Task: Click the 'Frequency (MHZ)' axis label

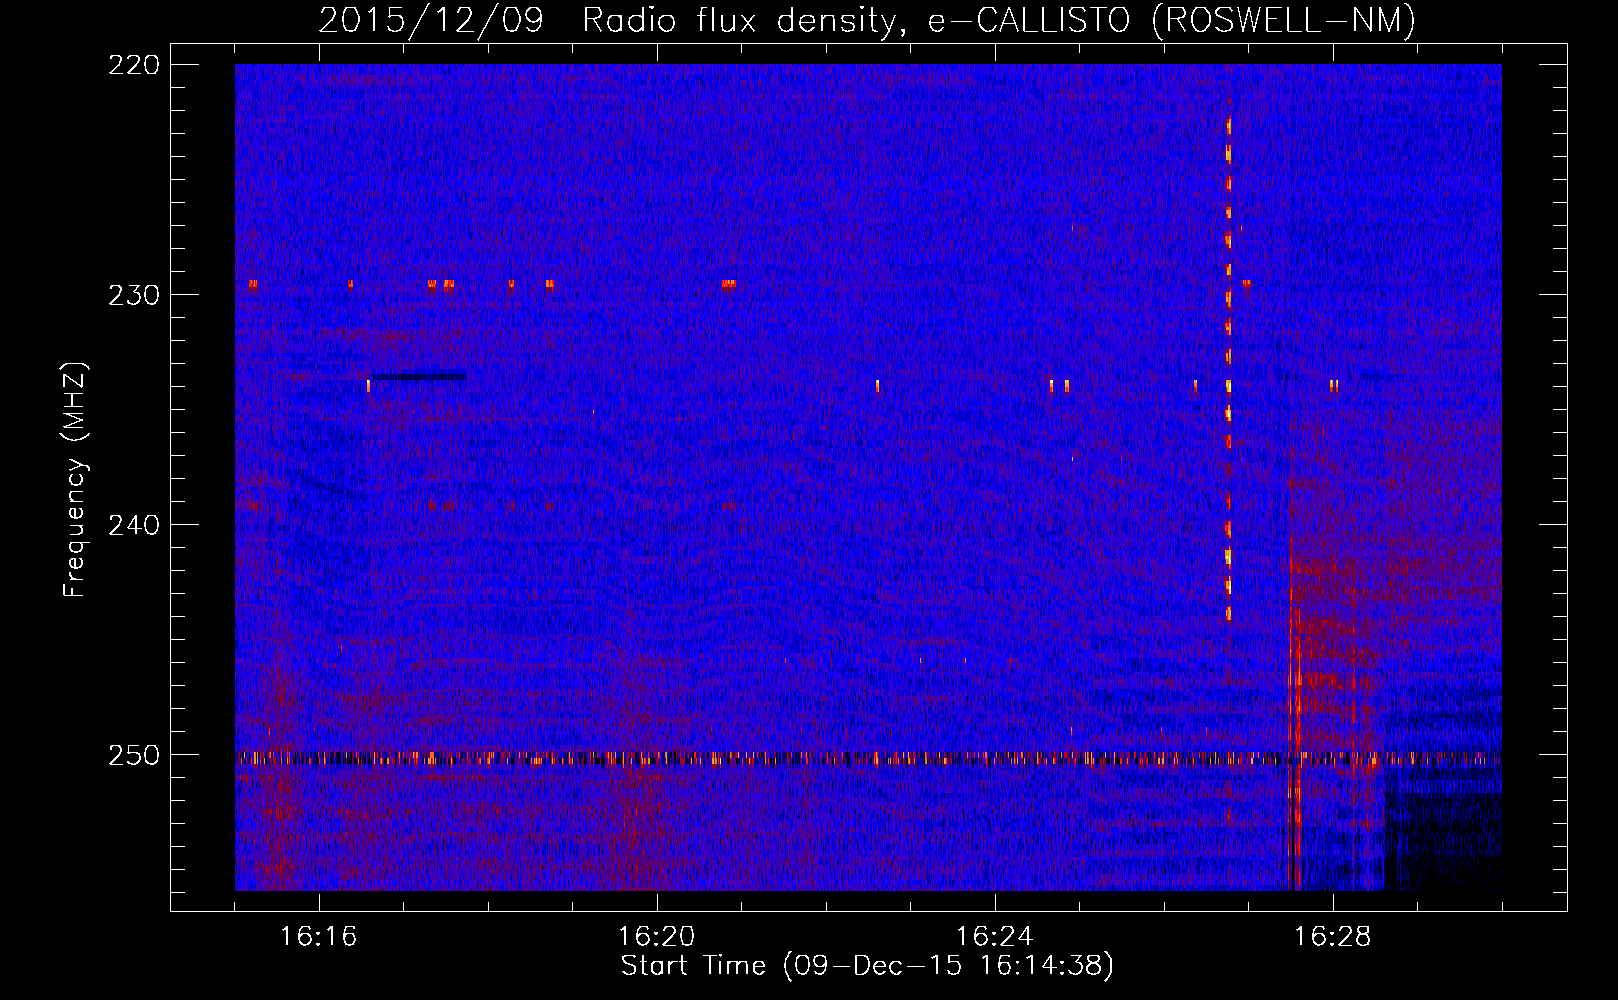Action: pyautogui.click(x=75, y=479)
